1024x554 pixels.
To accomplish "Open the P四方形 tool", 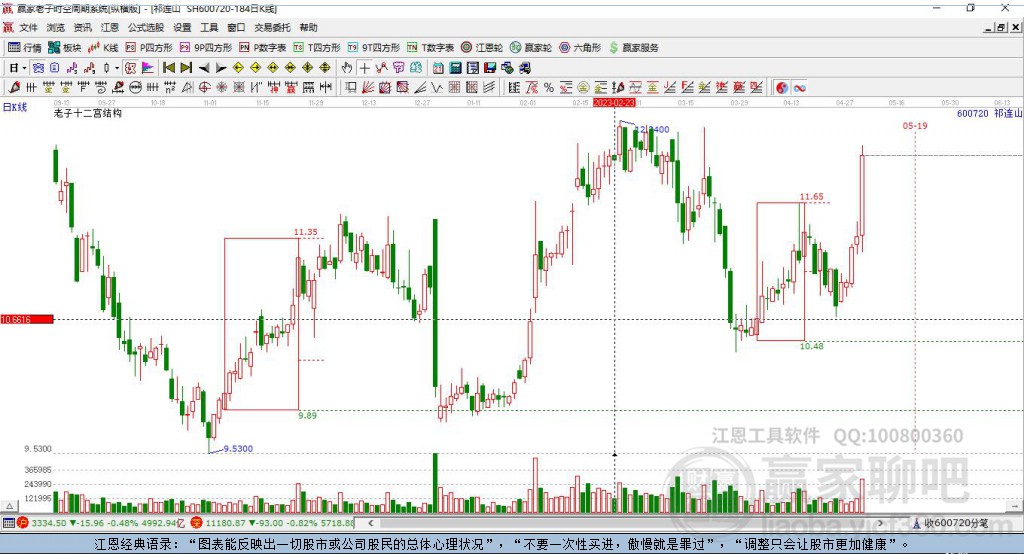I will click(x=149, y=48).
